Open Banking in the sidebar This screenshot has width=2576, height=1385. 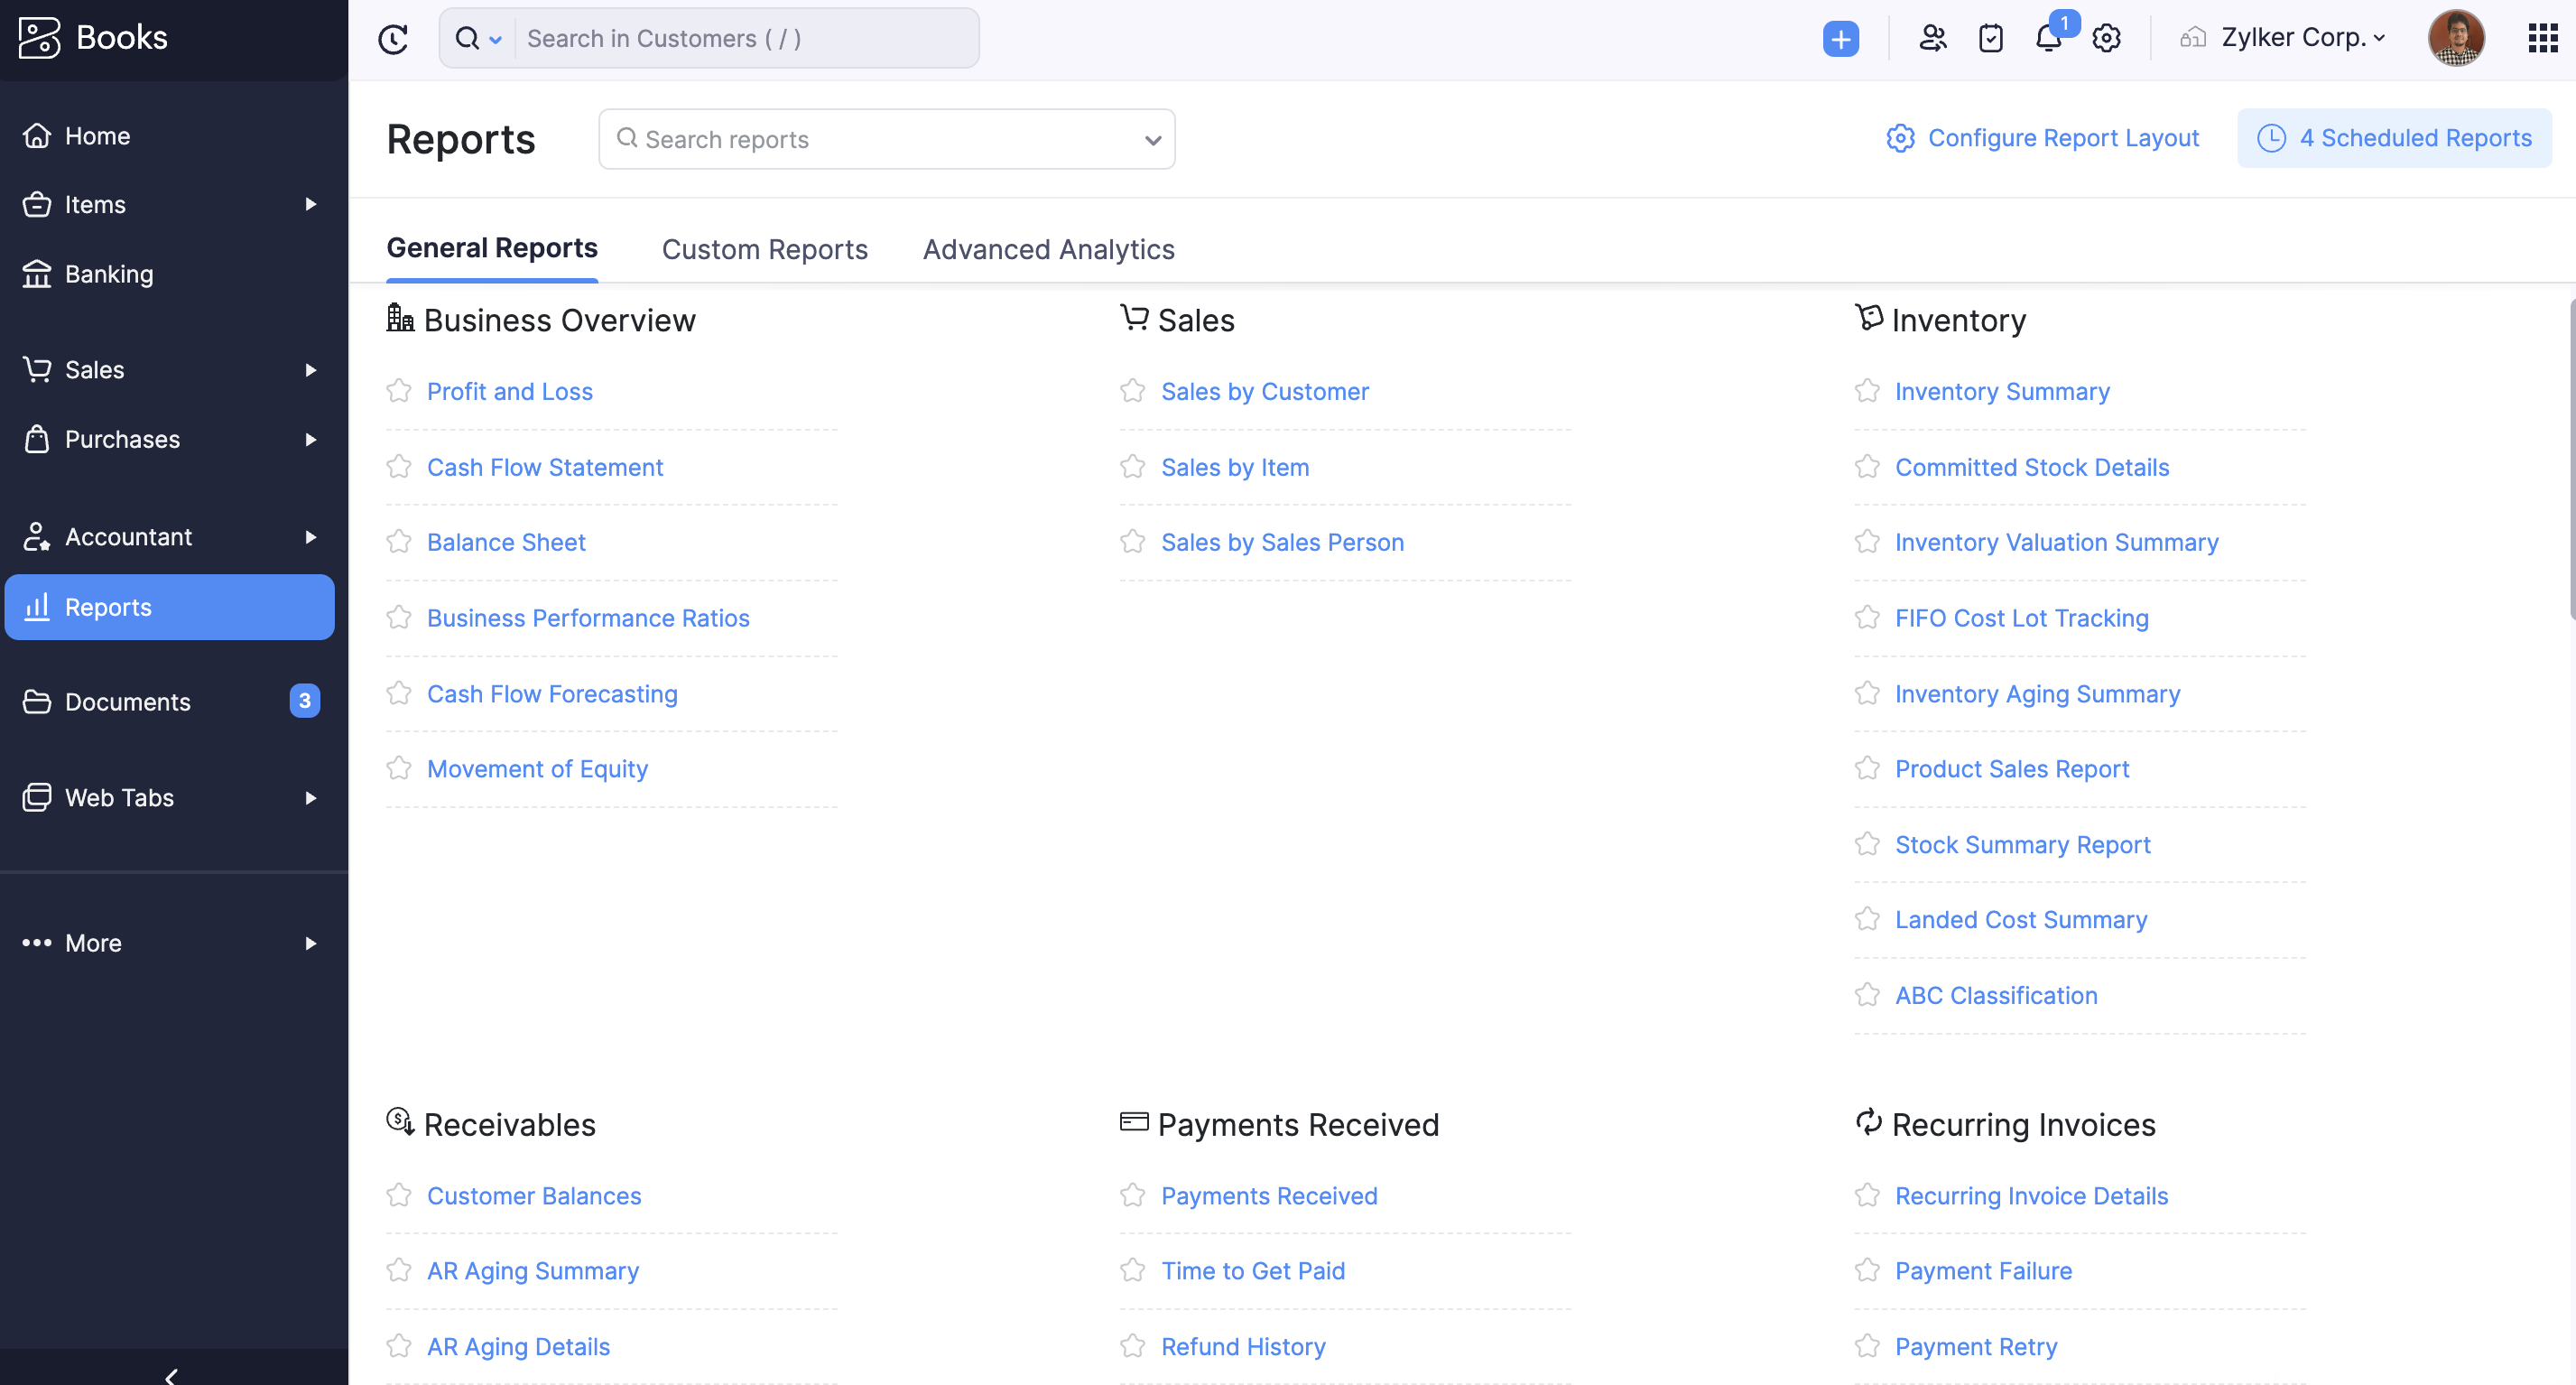coord(109,274)
